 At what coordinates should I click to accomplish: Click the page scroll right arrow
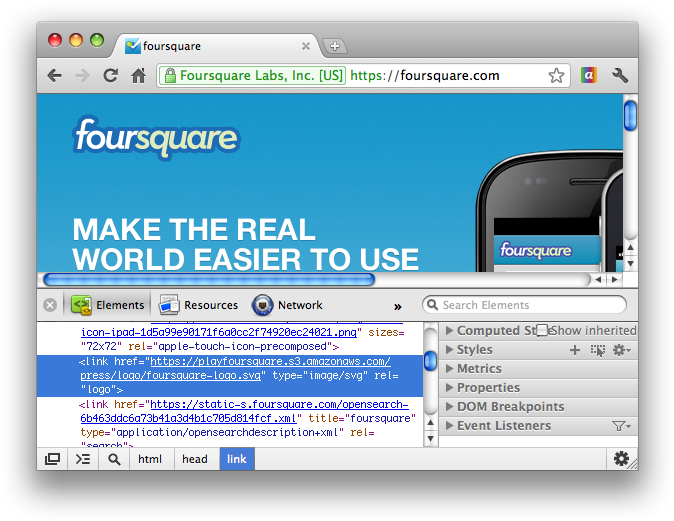pyautogui.click(x=615, y=279)
